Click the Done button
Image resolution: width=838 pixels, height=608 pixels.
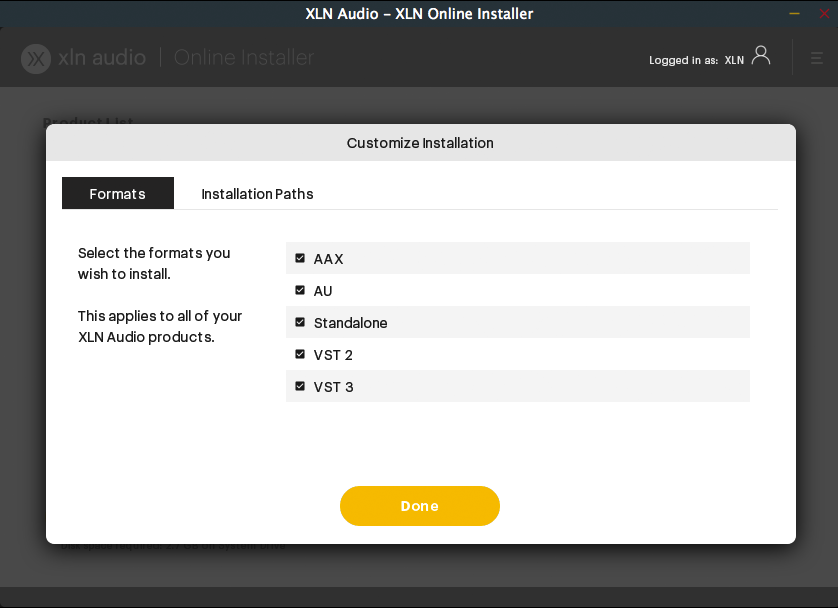(420, 506)
